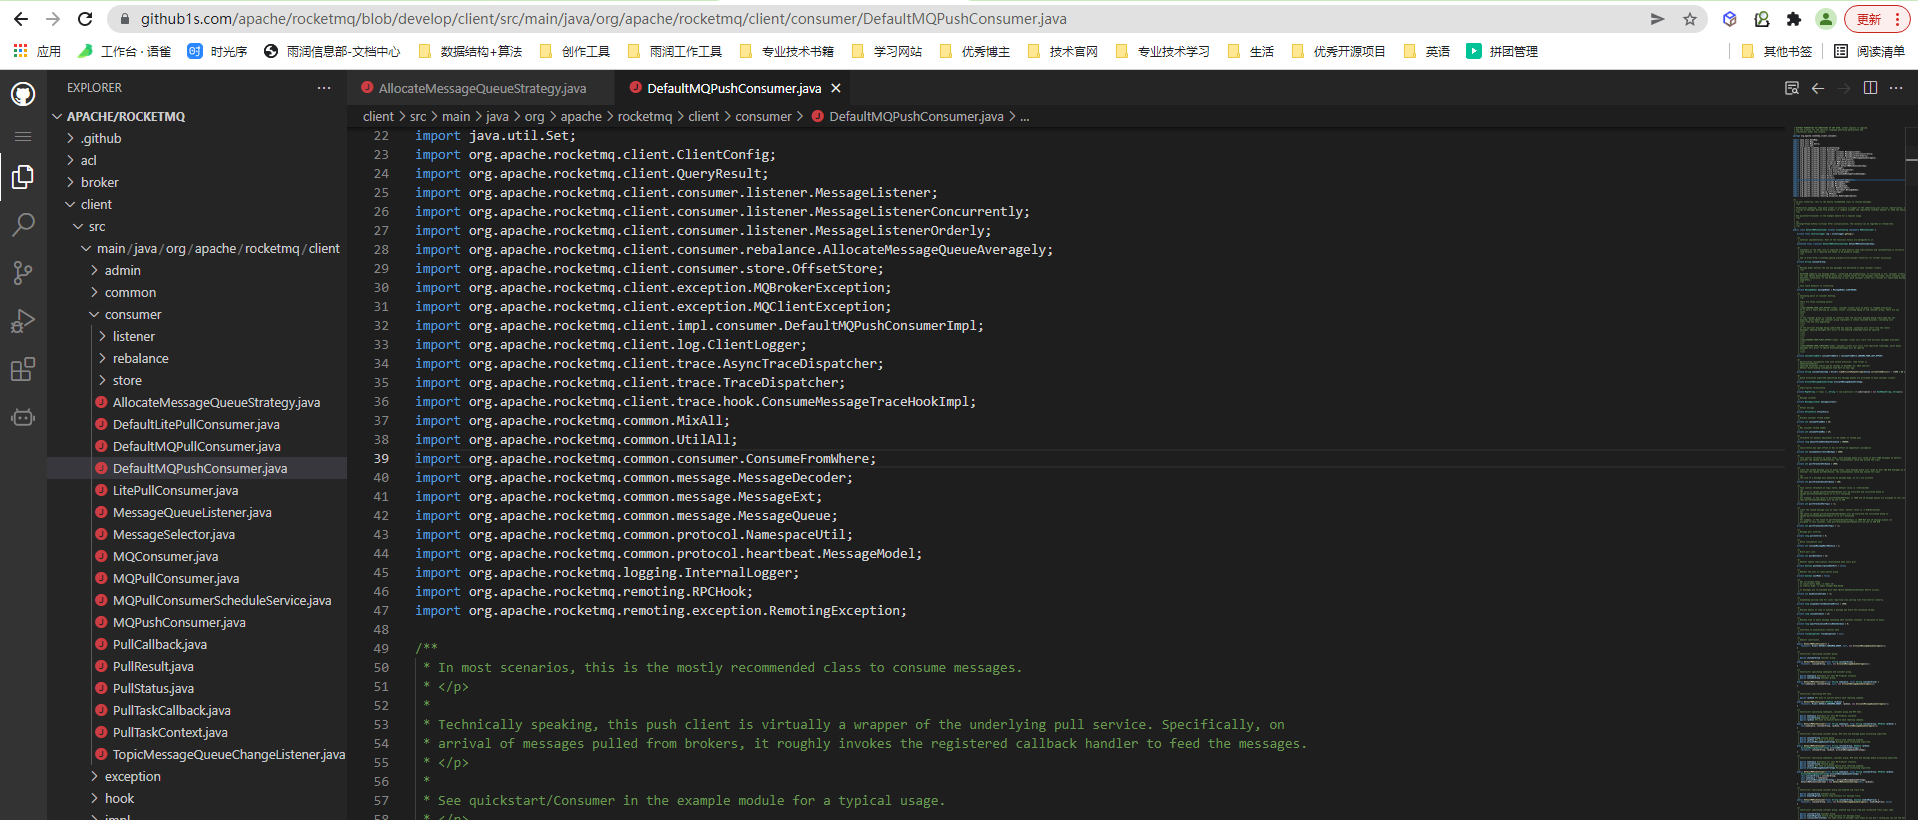This screenshot has height=820, width=1918.
Task: Click 'apache' breadcrumb segment
Action: [581, 117]
